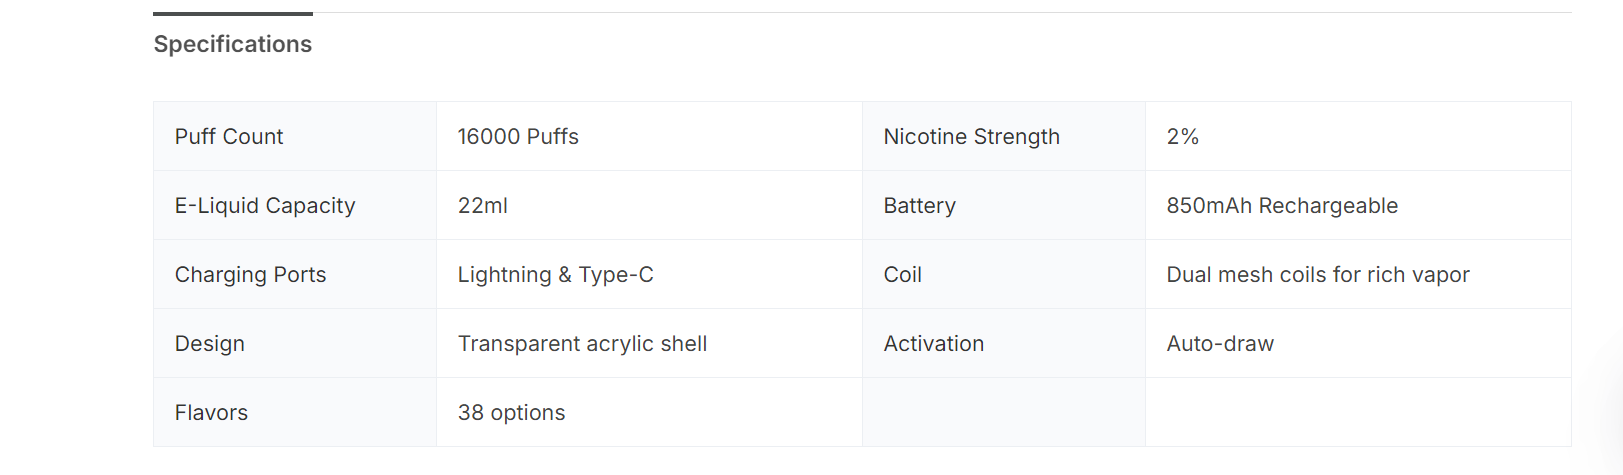Screen dimensions: 1623x475
Task: Select the 850mAh Rechargeable value
Action: pyautogui.click(x=1282, y=206)
